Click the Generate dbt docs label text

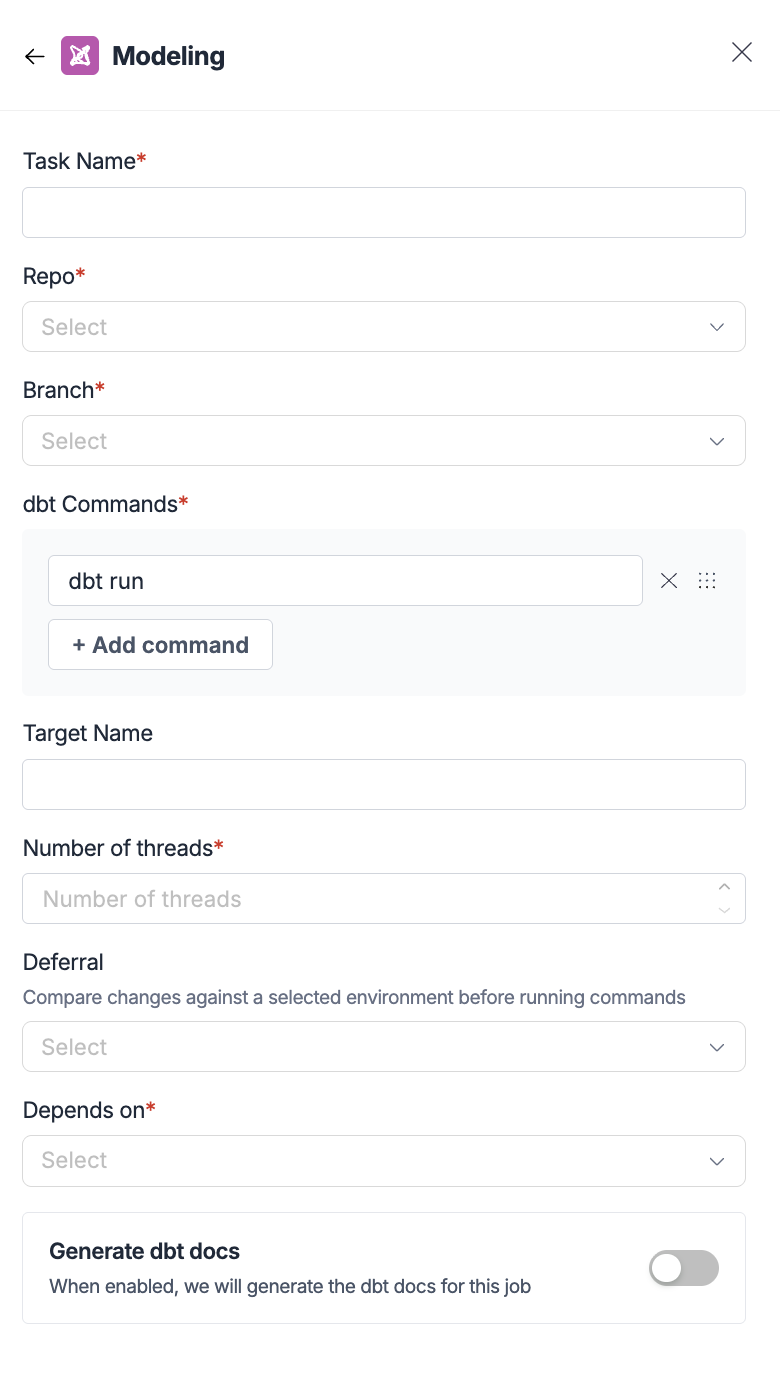tap(144, 1251)
